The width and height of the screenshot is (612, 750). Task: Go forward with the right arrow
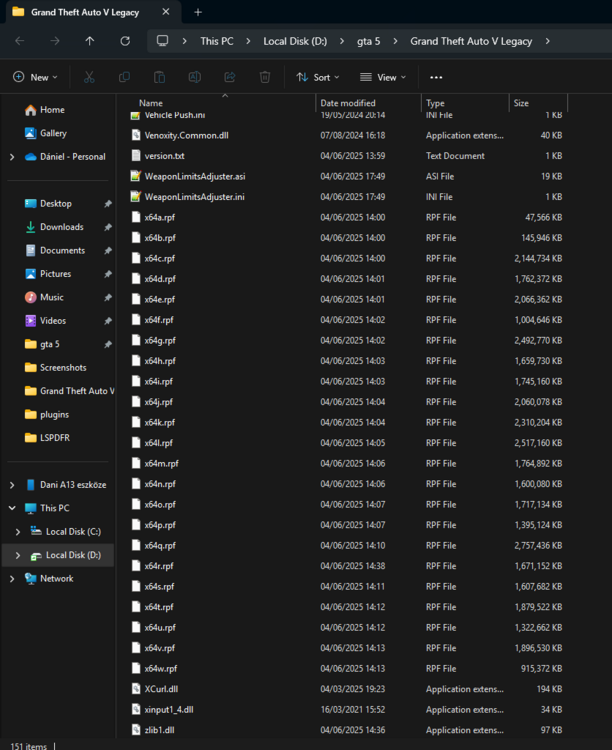(55, 41)
